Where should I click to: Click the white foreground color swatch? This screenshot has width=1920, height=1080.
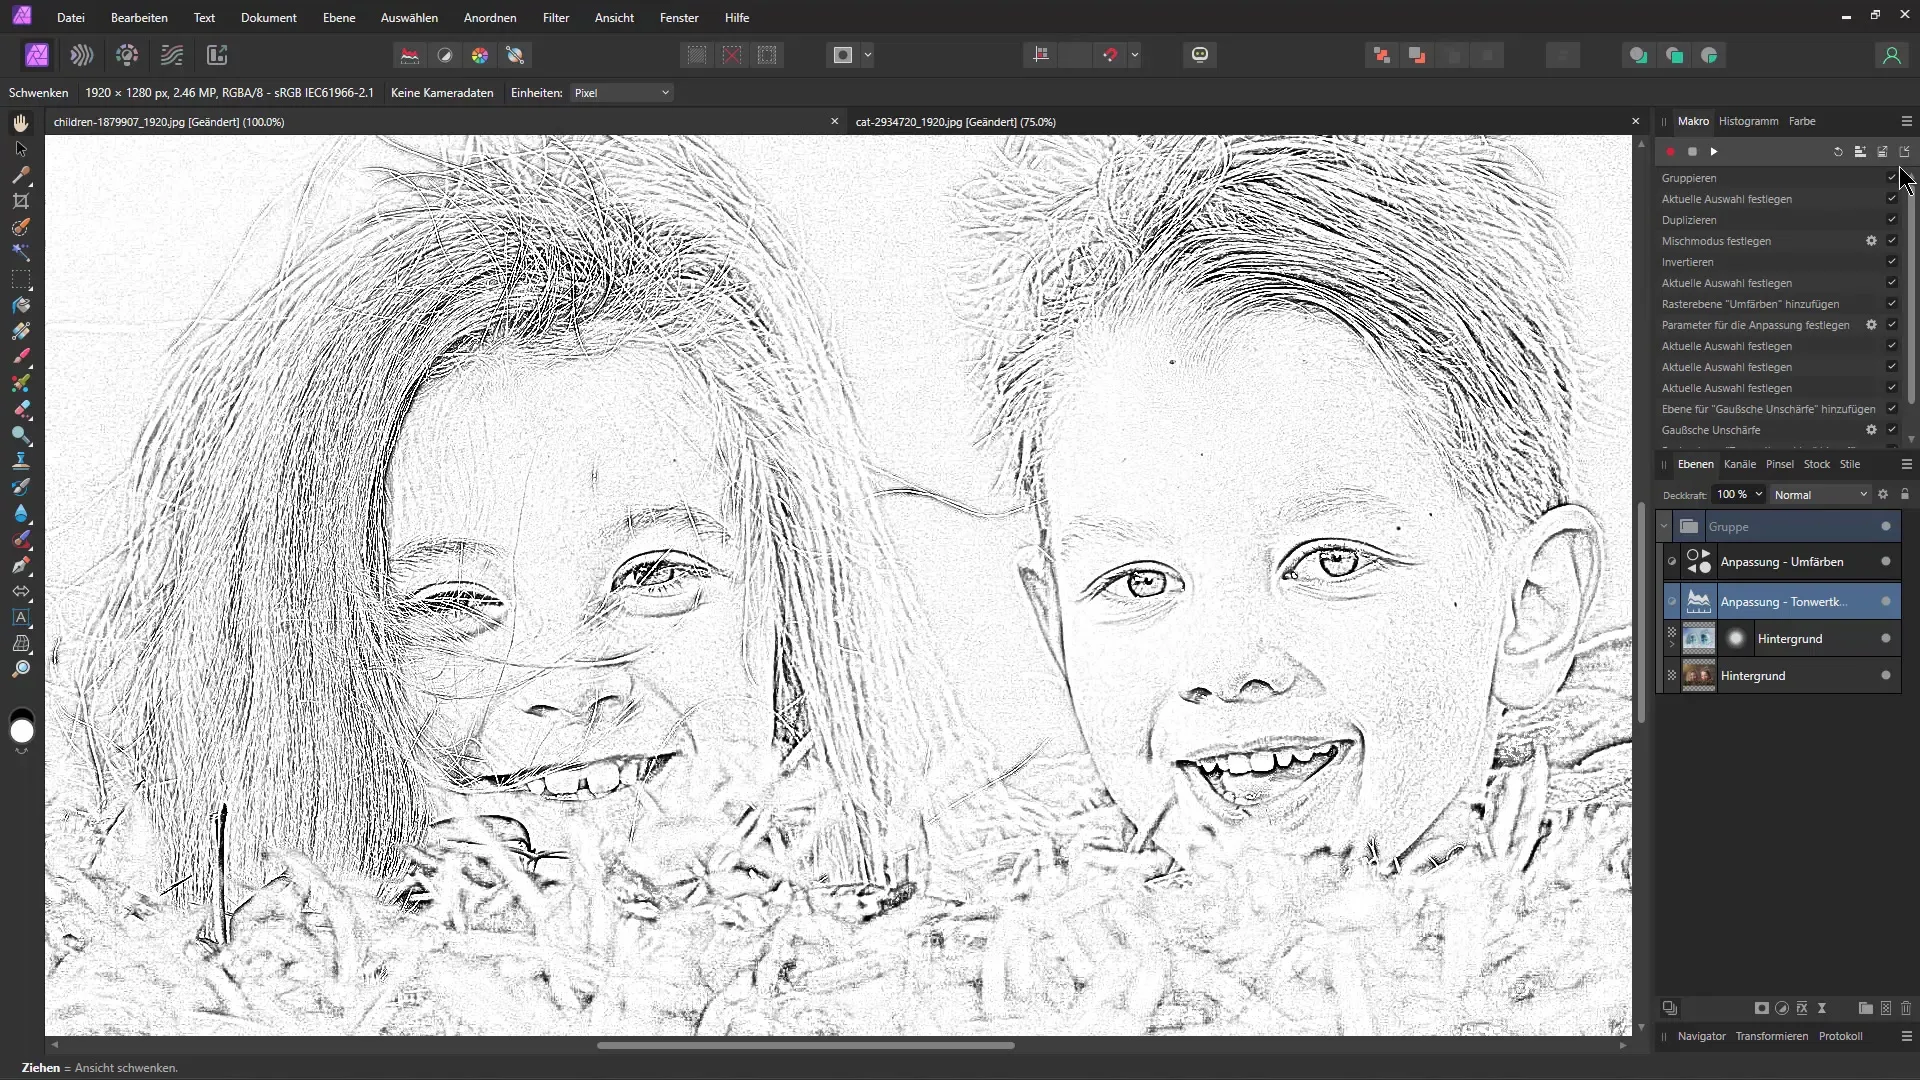[21, 732]
